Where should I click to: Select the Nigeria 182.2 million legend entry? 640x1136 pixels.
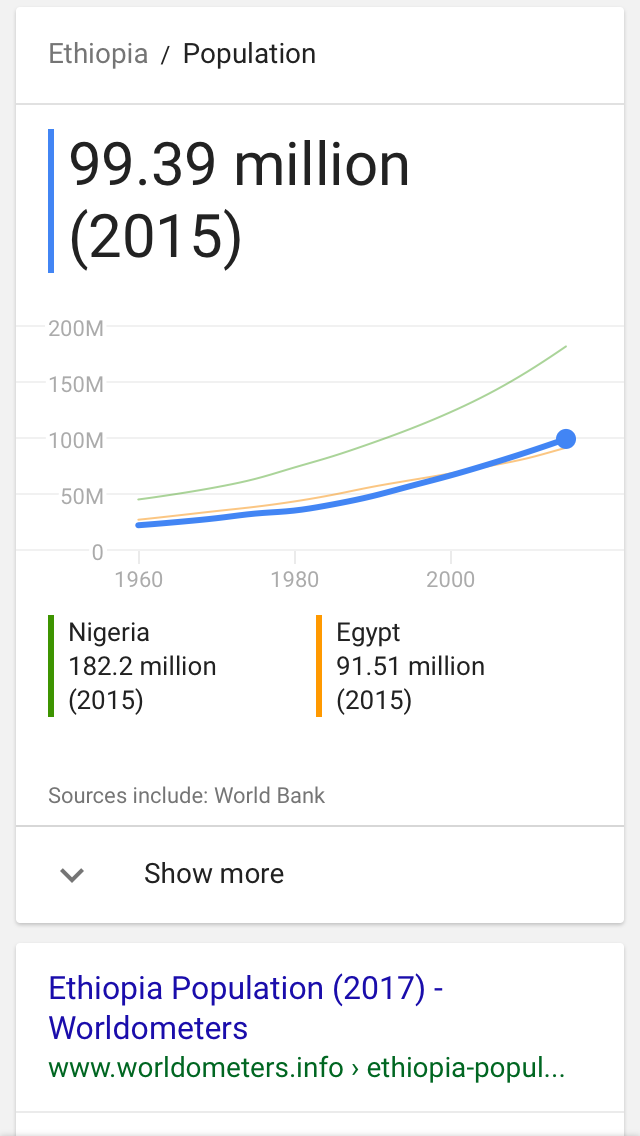pos(142,666)
